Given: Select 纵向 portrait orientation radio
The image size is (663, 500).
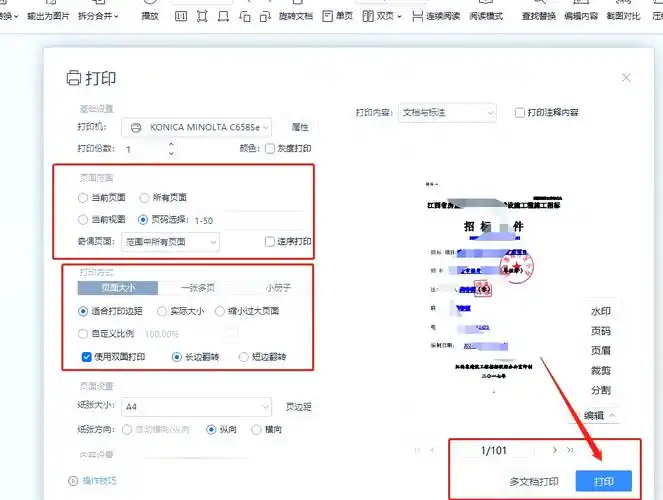Looking at the screenshot, I should coord(211,430).
